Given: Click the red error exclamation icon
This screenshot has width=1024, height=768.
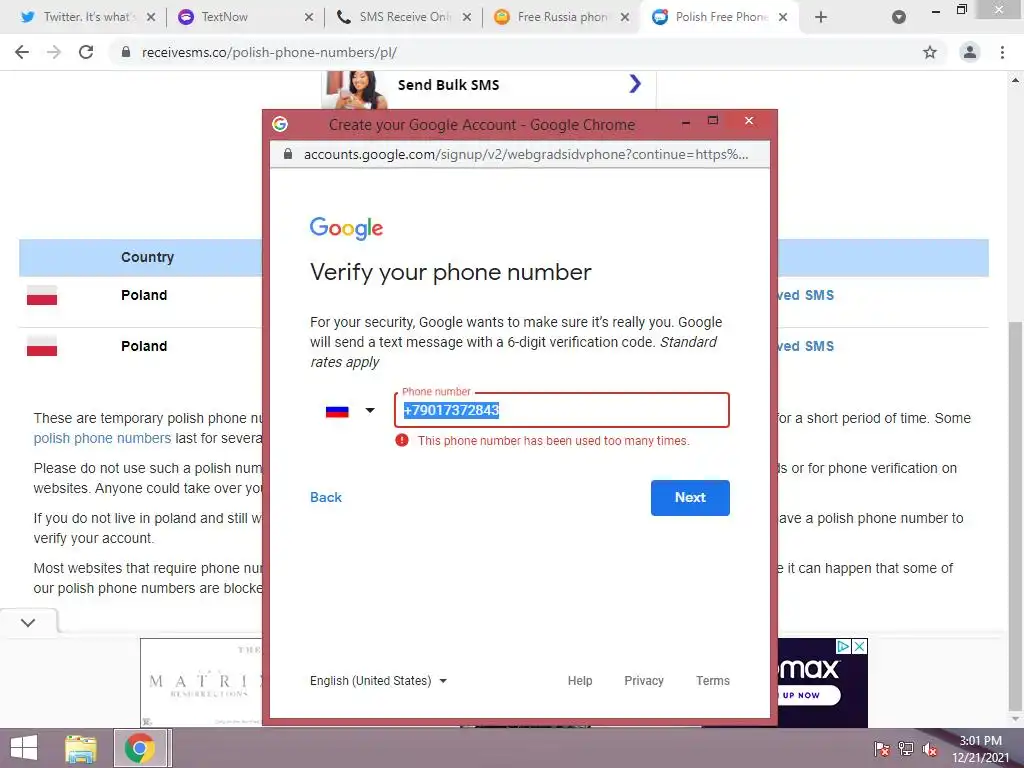Looking at the screenshot, I should 402,440.
